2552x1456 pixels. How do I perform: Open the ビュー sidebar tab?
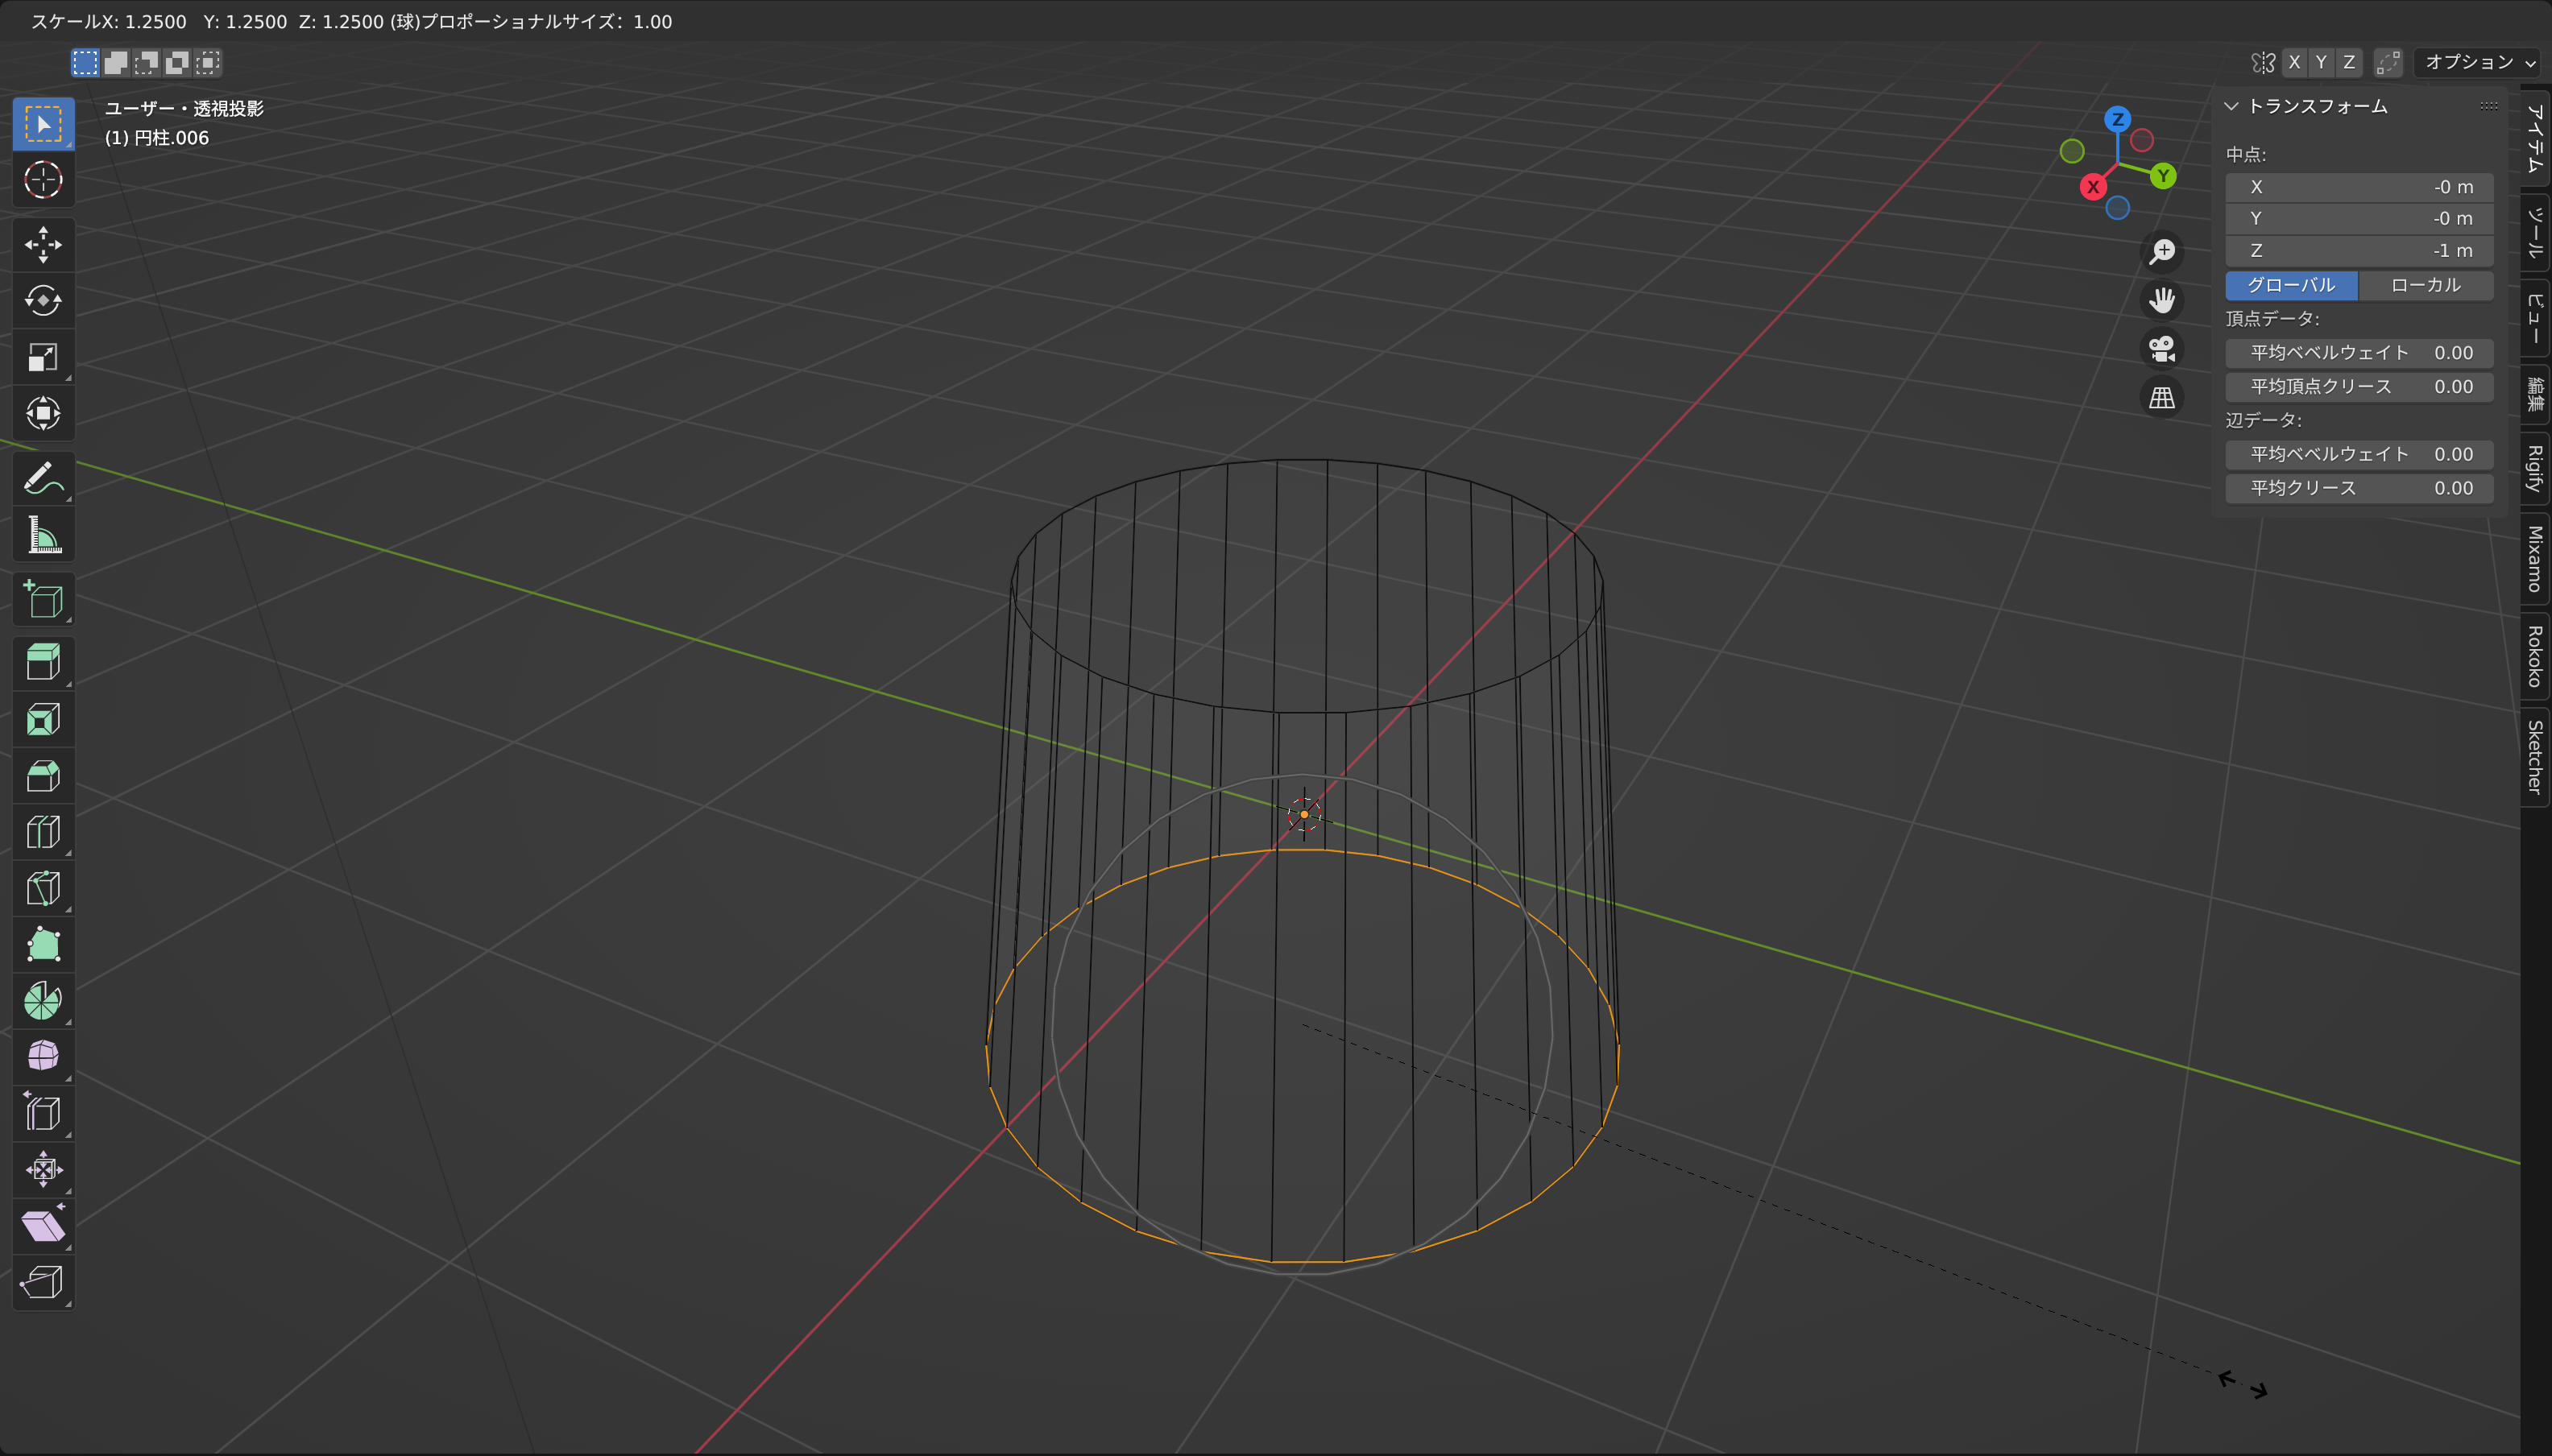point(2535,318)
